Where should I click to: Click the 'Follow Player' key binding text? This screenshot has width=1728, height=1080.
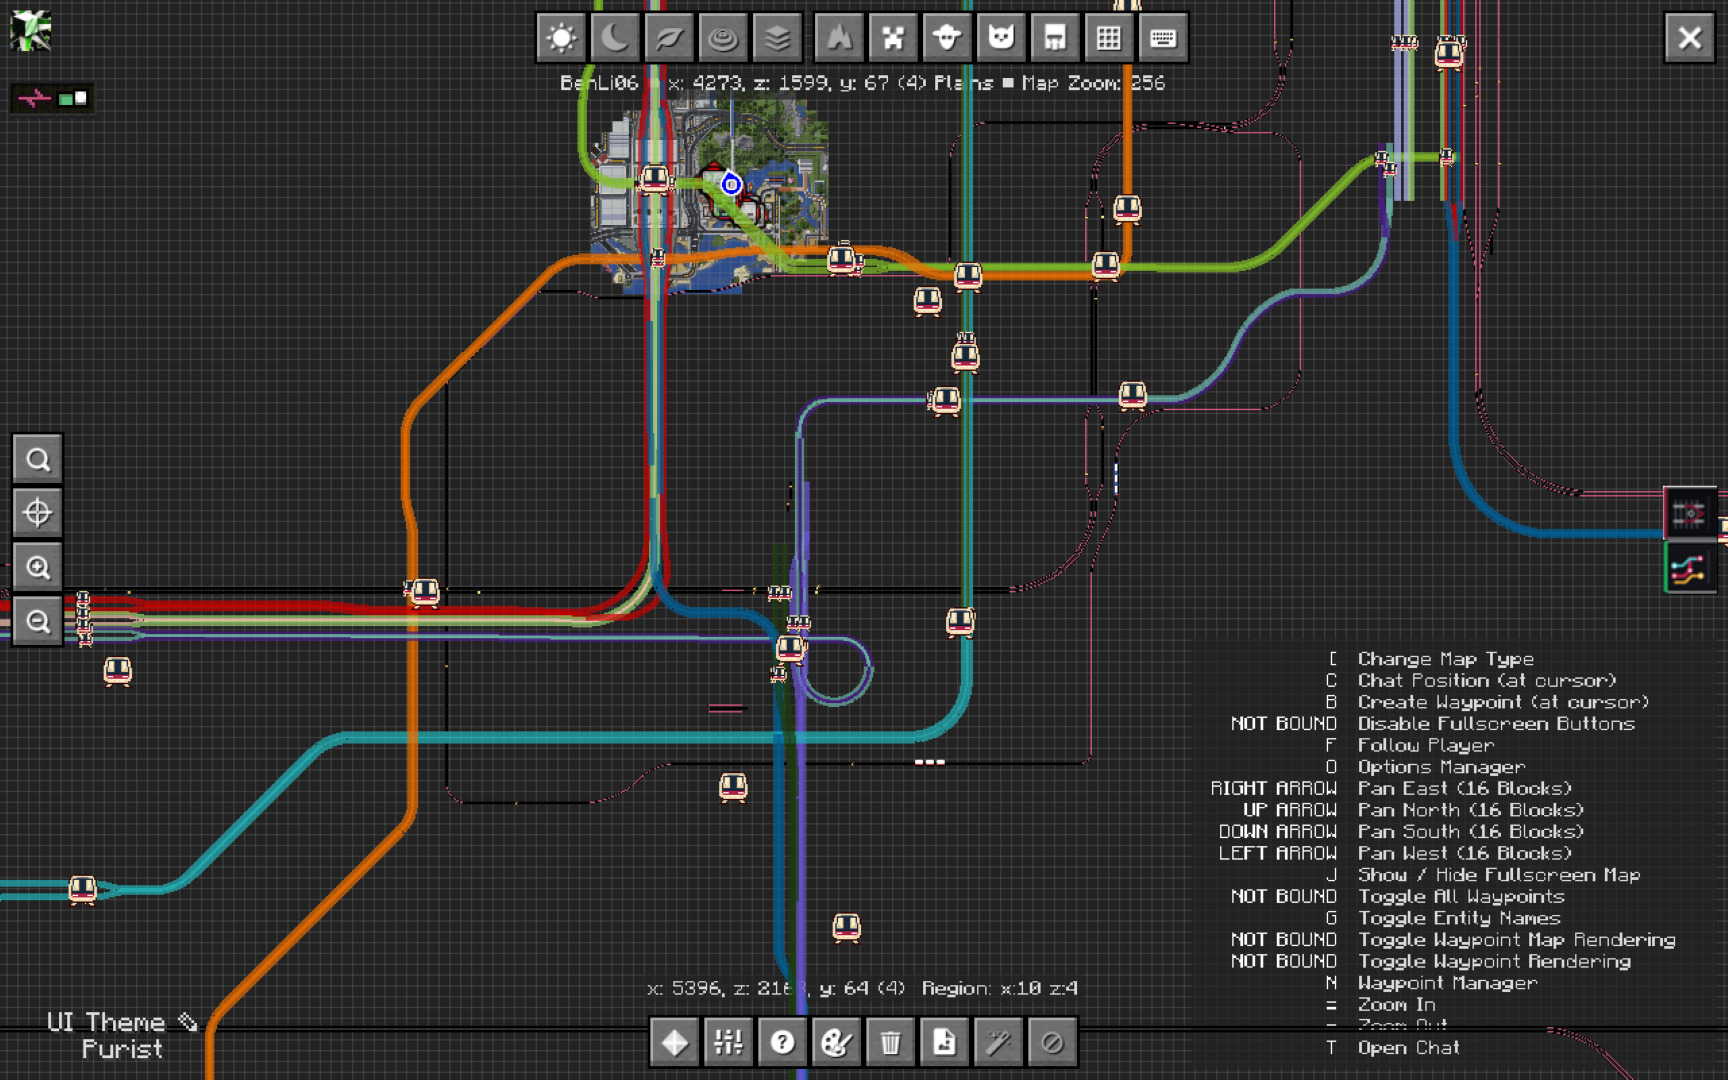click(1425, 745)
